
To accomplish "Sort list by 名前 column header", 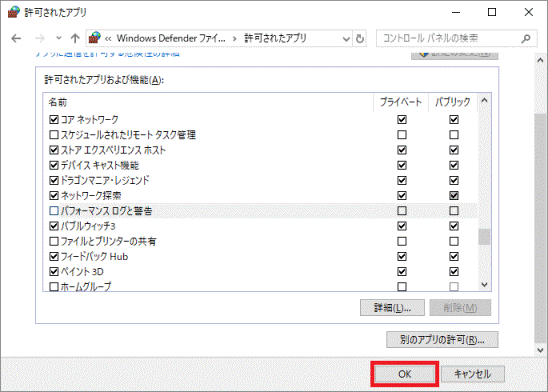I will point(208,102).
